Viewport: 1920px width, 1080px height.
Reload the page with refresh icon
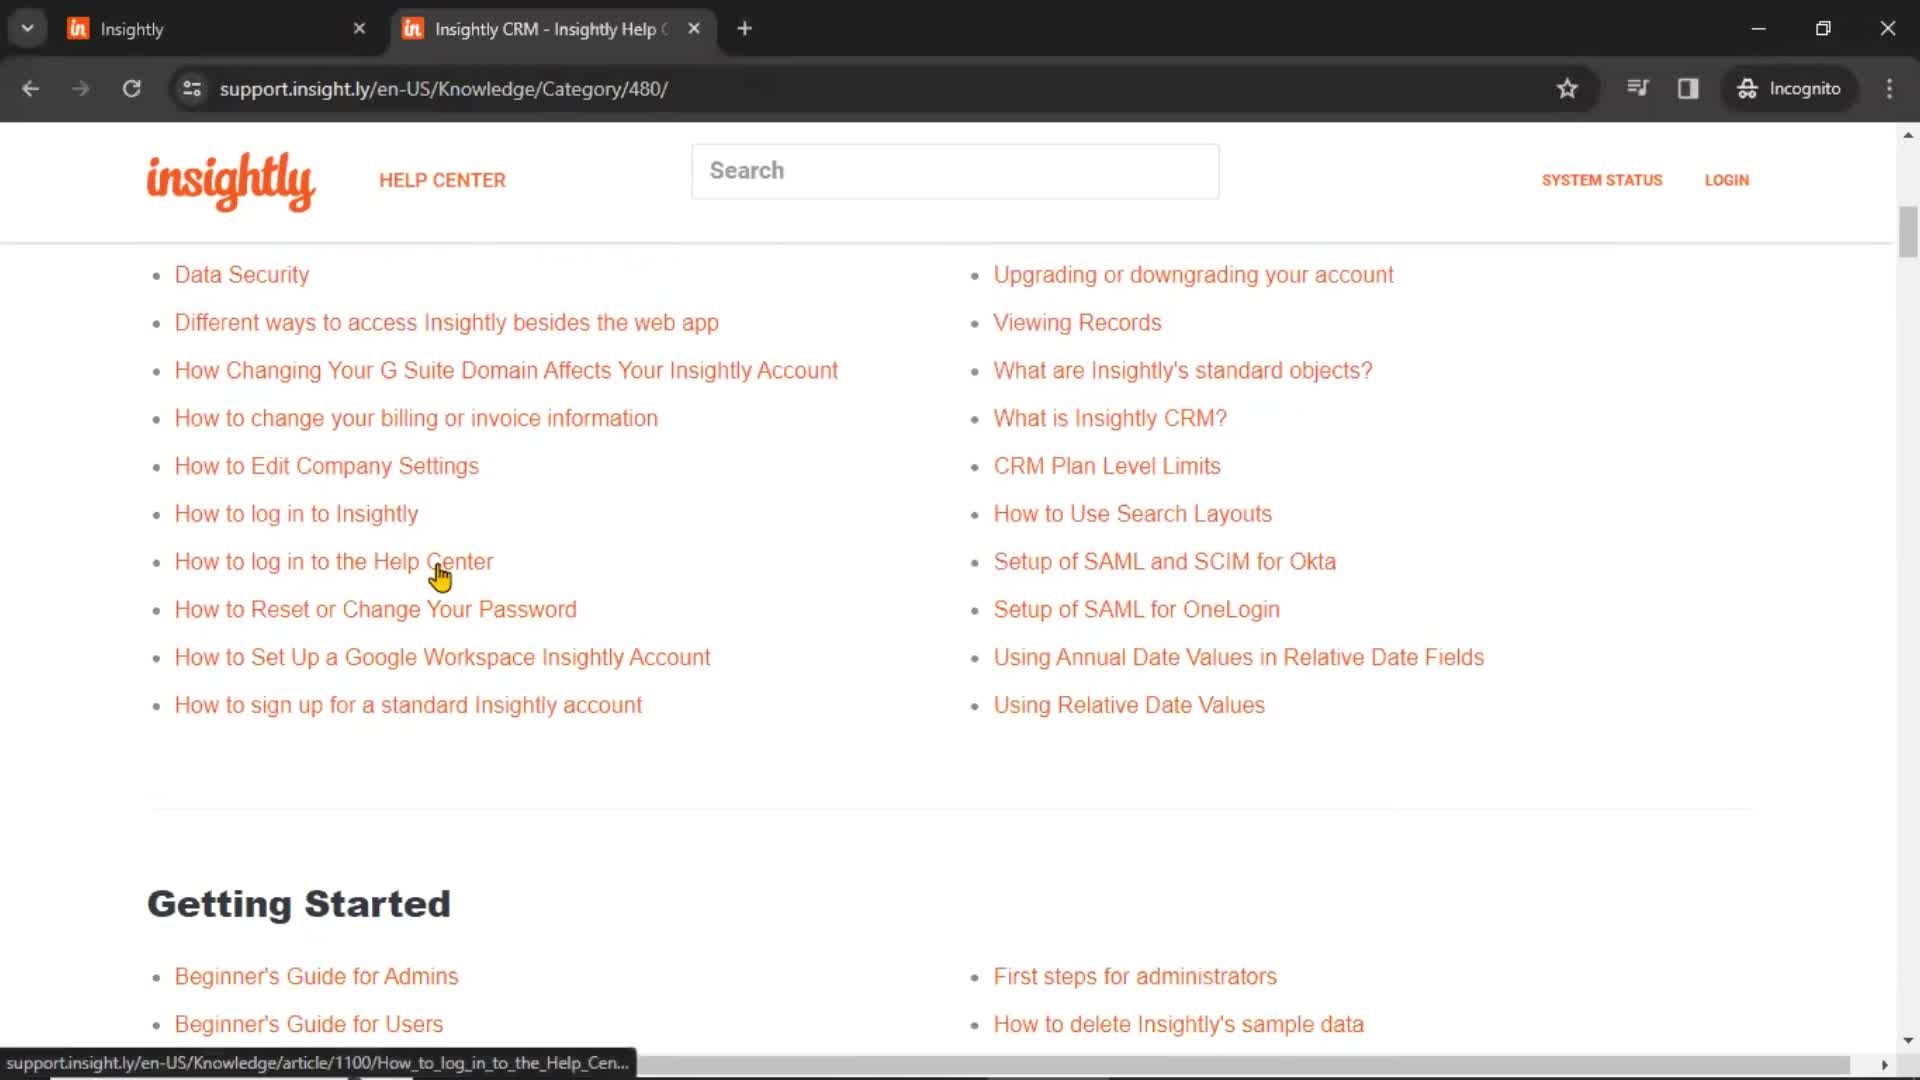[131, 89]
